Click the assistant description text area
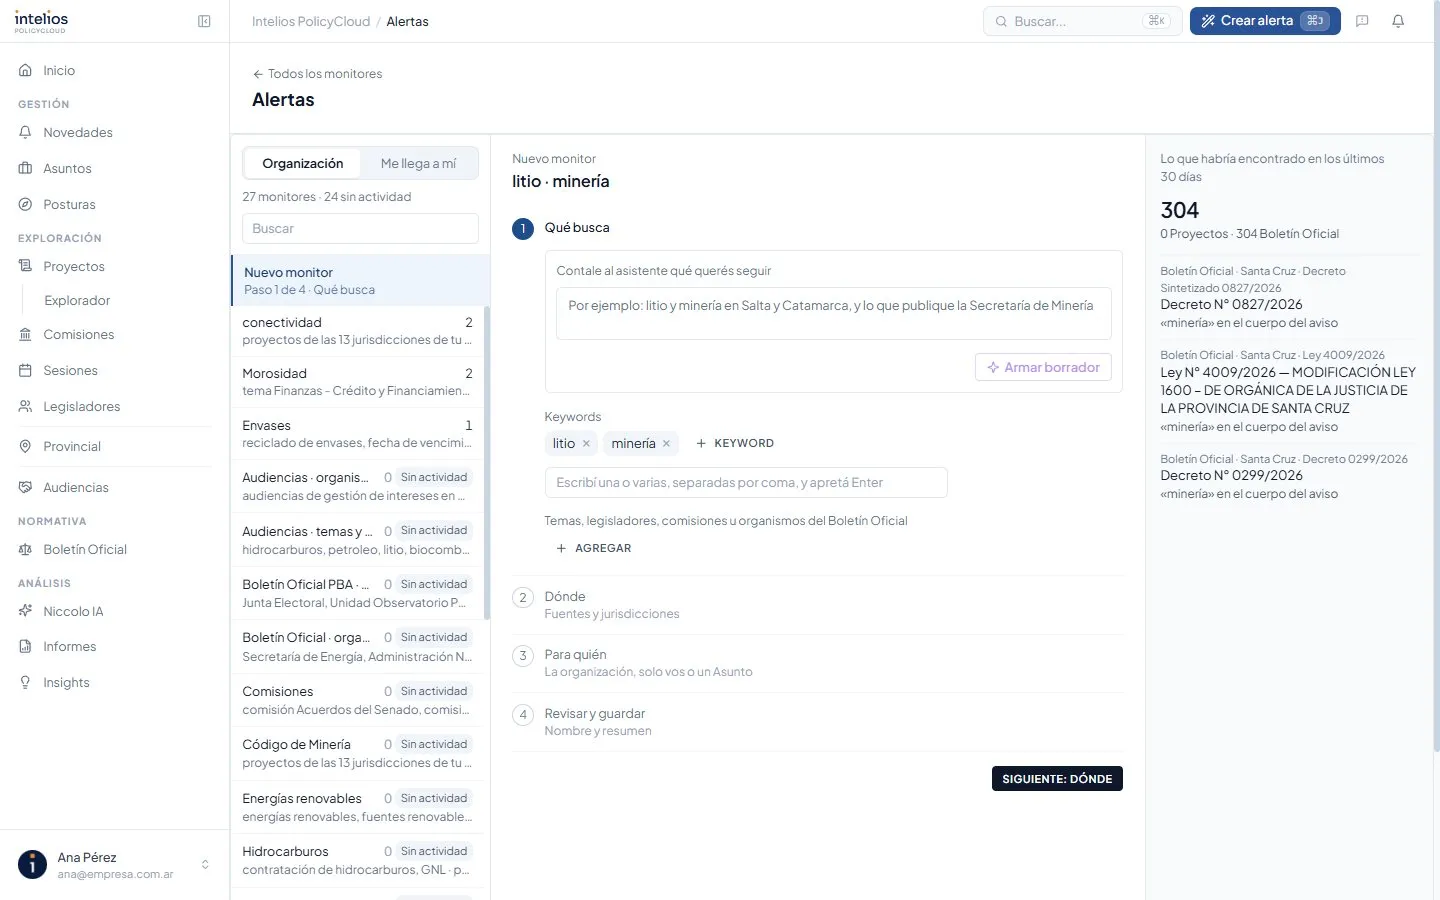This screenshot has width=1440, height=900. [x=833, y=314]
